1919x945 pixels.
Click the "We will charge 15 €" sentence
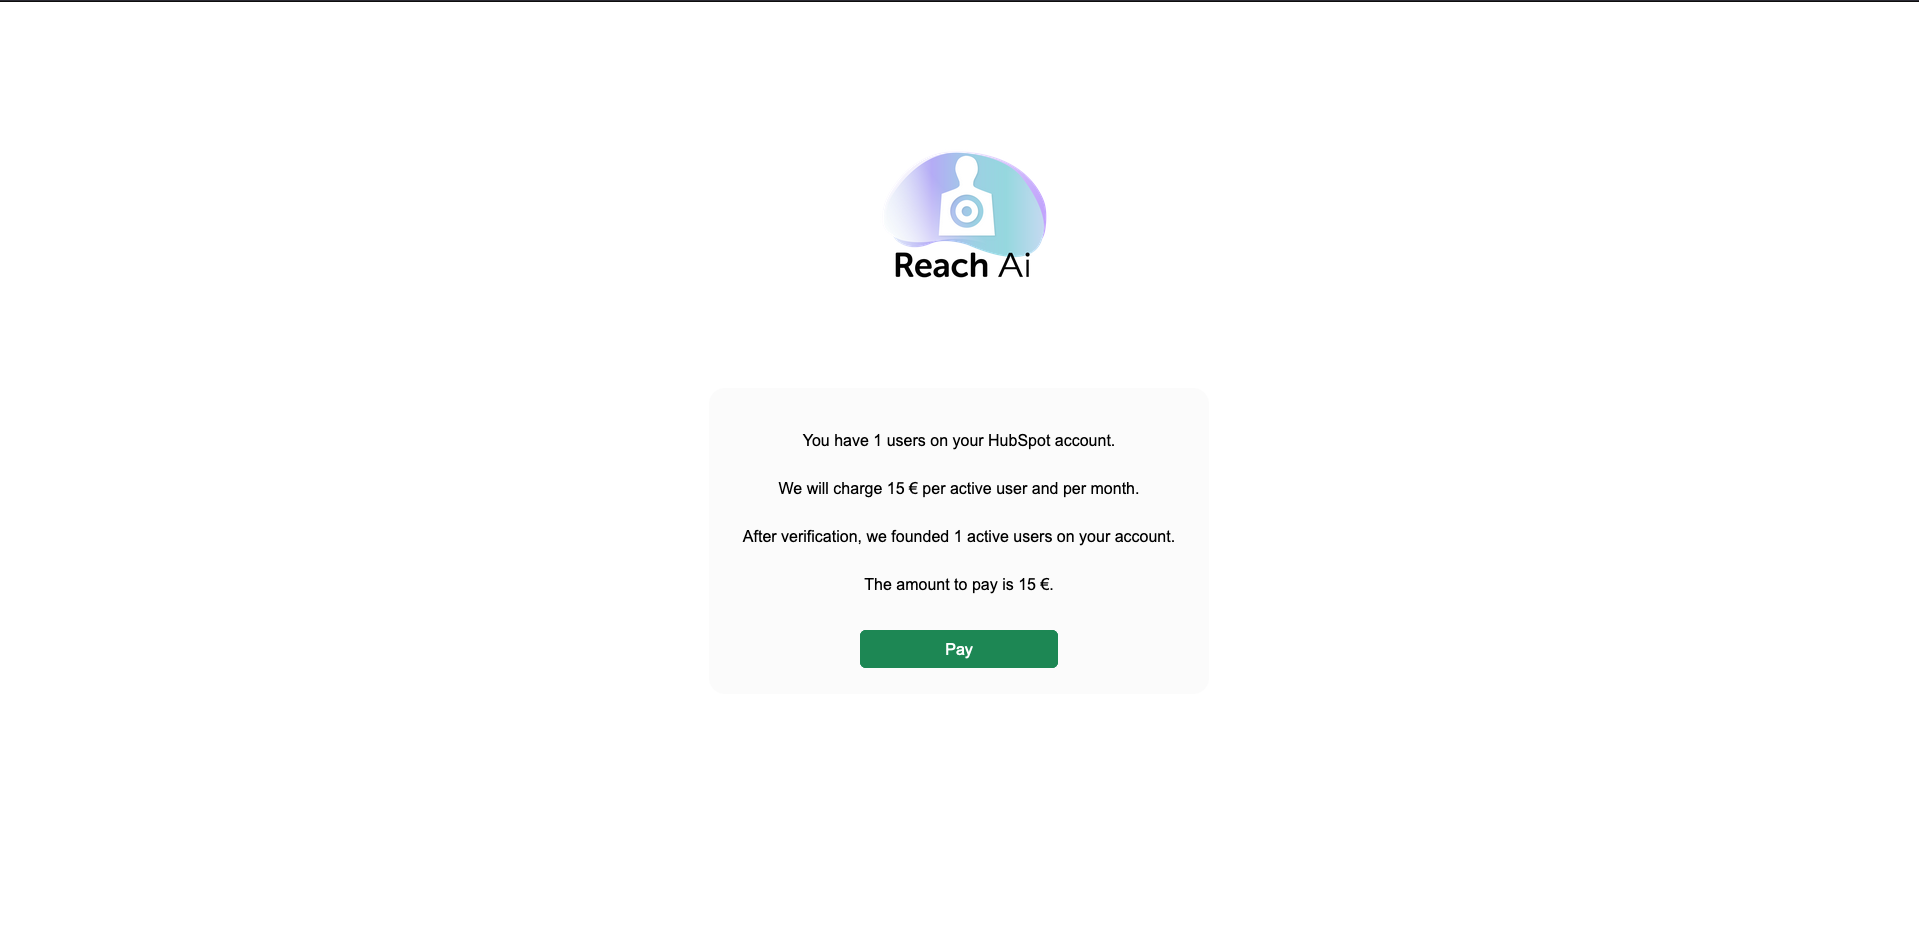(958, 488)
